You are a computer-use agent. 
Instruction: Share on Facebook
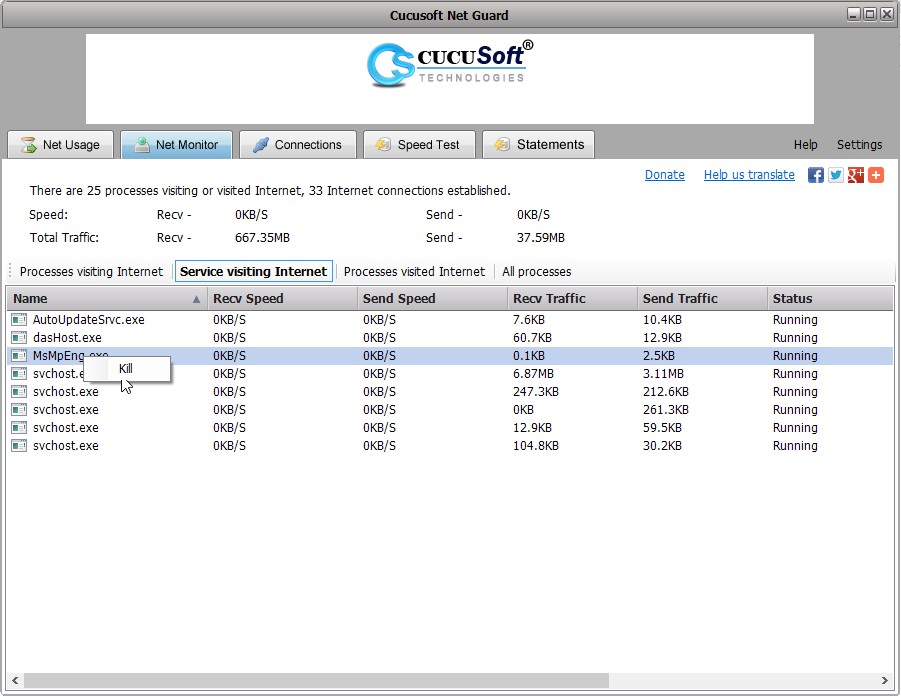(x=816, y=175)
